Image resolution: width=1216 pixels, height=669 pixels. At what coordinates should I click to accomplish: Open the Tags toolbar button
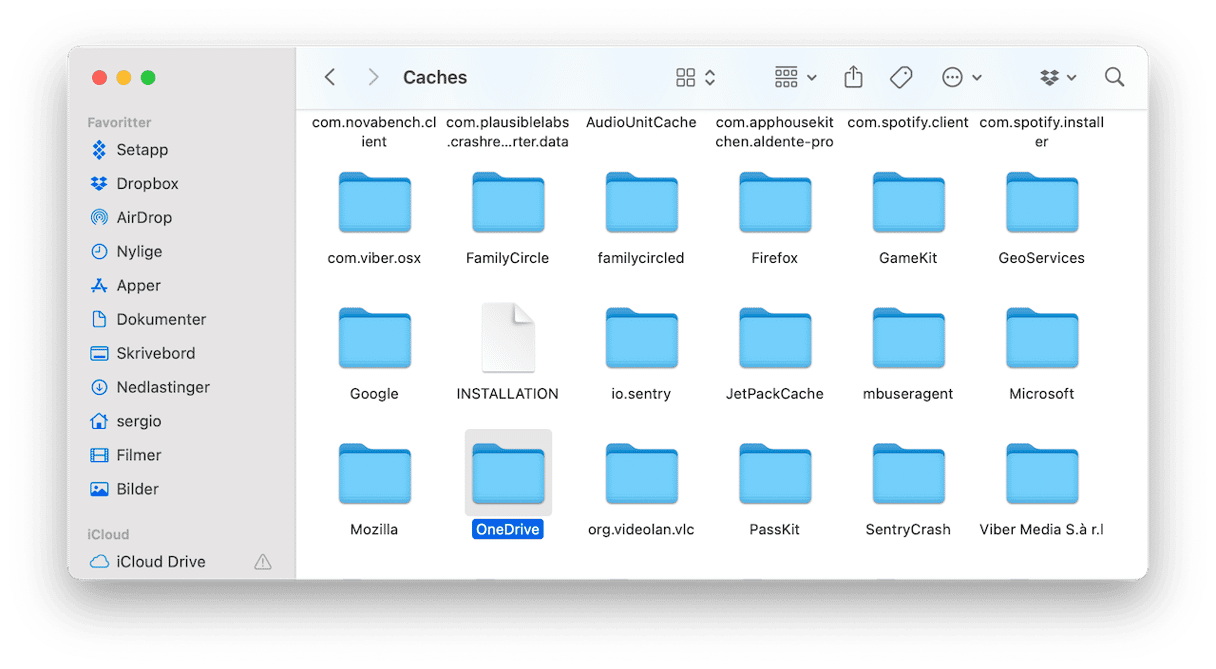901,77
